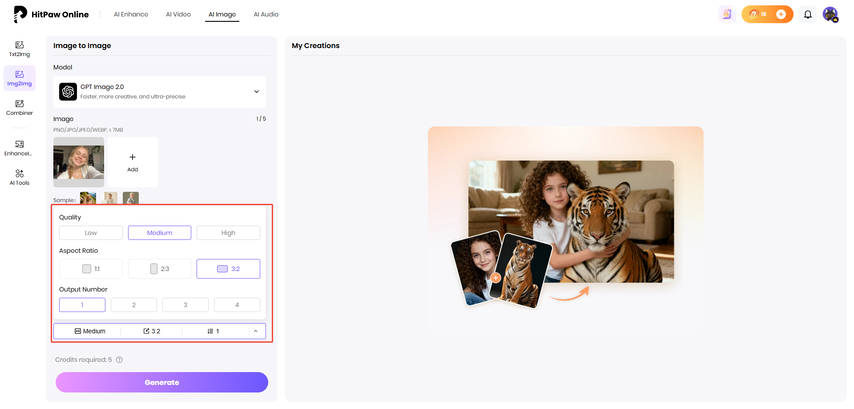
Task: Switch to the AI Audio tab
Action: [x=266, y=15]
